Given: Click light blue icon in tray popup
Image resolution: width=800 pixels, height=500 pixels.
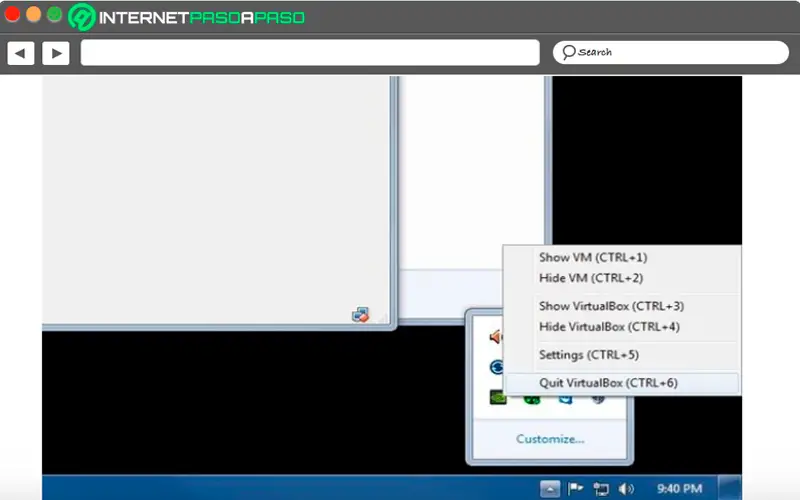Looking at the screenshot, I should [x=565, y=399].
